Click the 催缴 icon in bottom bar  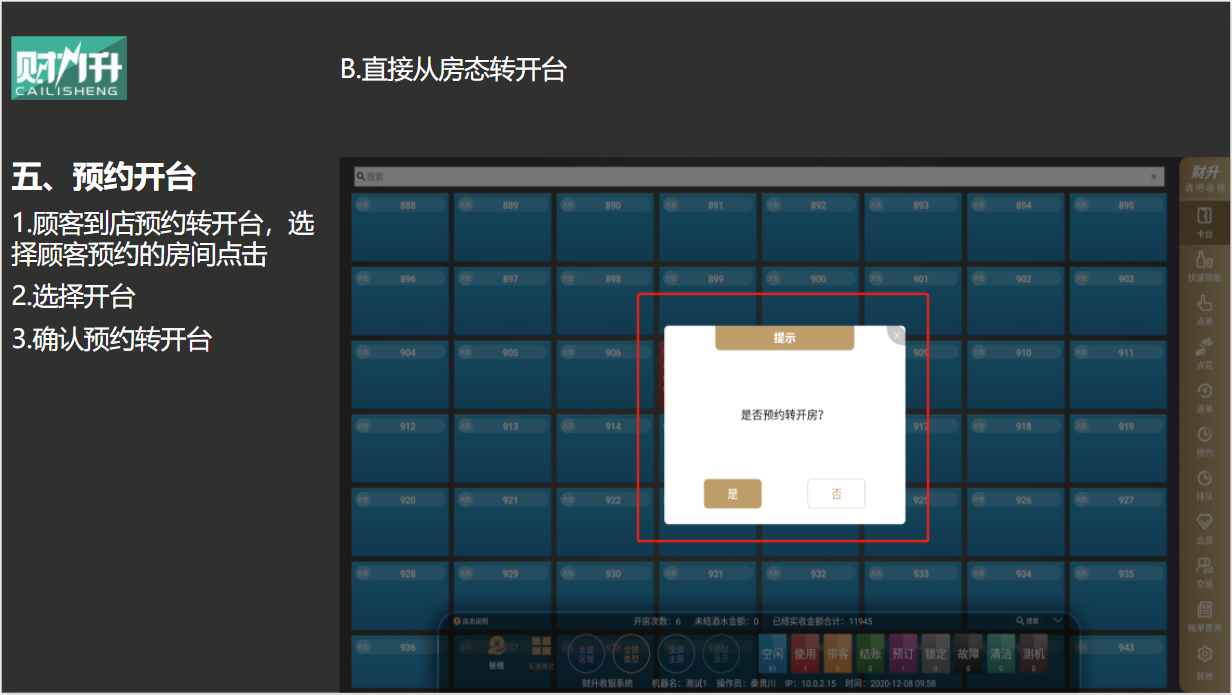click(x=496, y=652)
